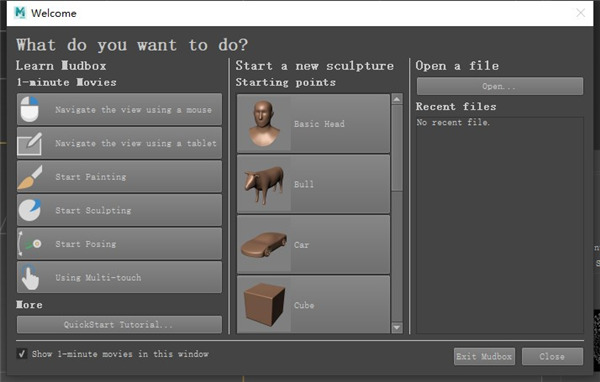
Task: Click Exit Mudbox button
Action: (484, 356)
